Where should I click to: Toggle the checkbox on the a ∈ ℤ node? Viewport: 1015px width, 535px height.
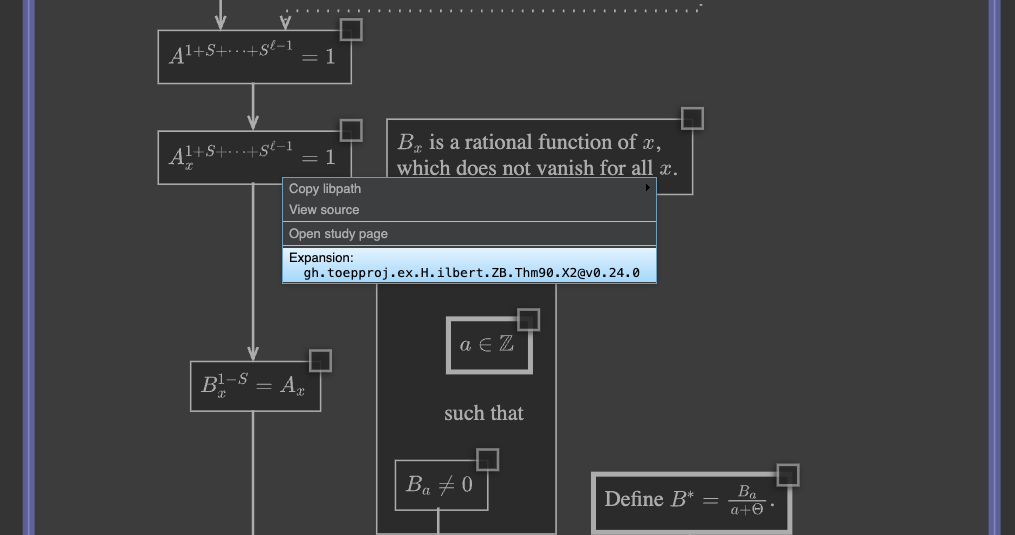528,320
